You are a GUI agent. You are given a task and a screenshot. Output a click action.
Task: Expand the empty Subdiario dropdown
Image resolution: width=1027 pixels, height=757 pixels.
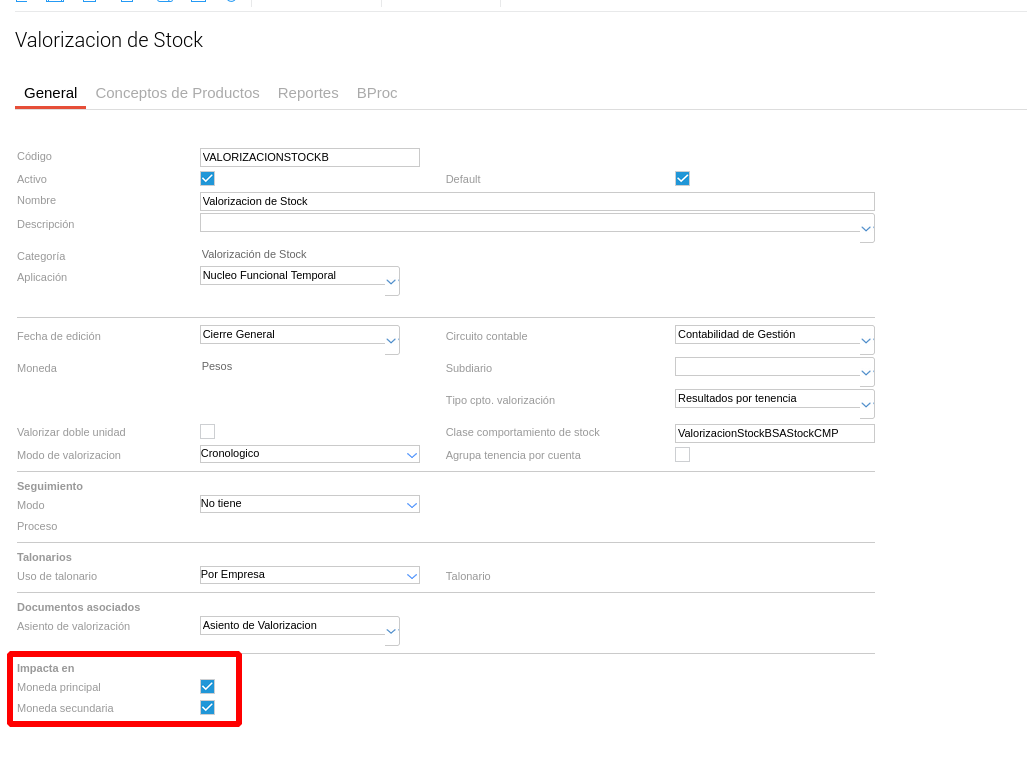866,373
